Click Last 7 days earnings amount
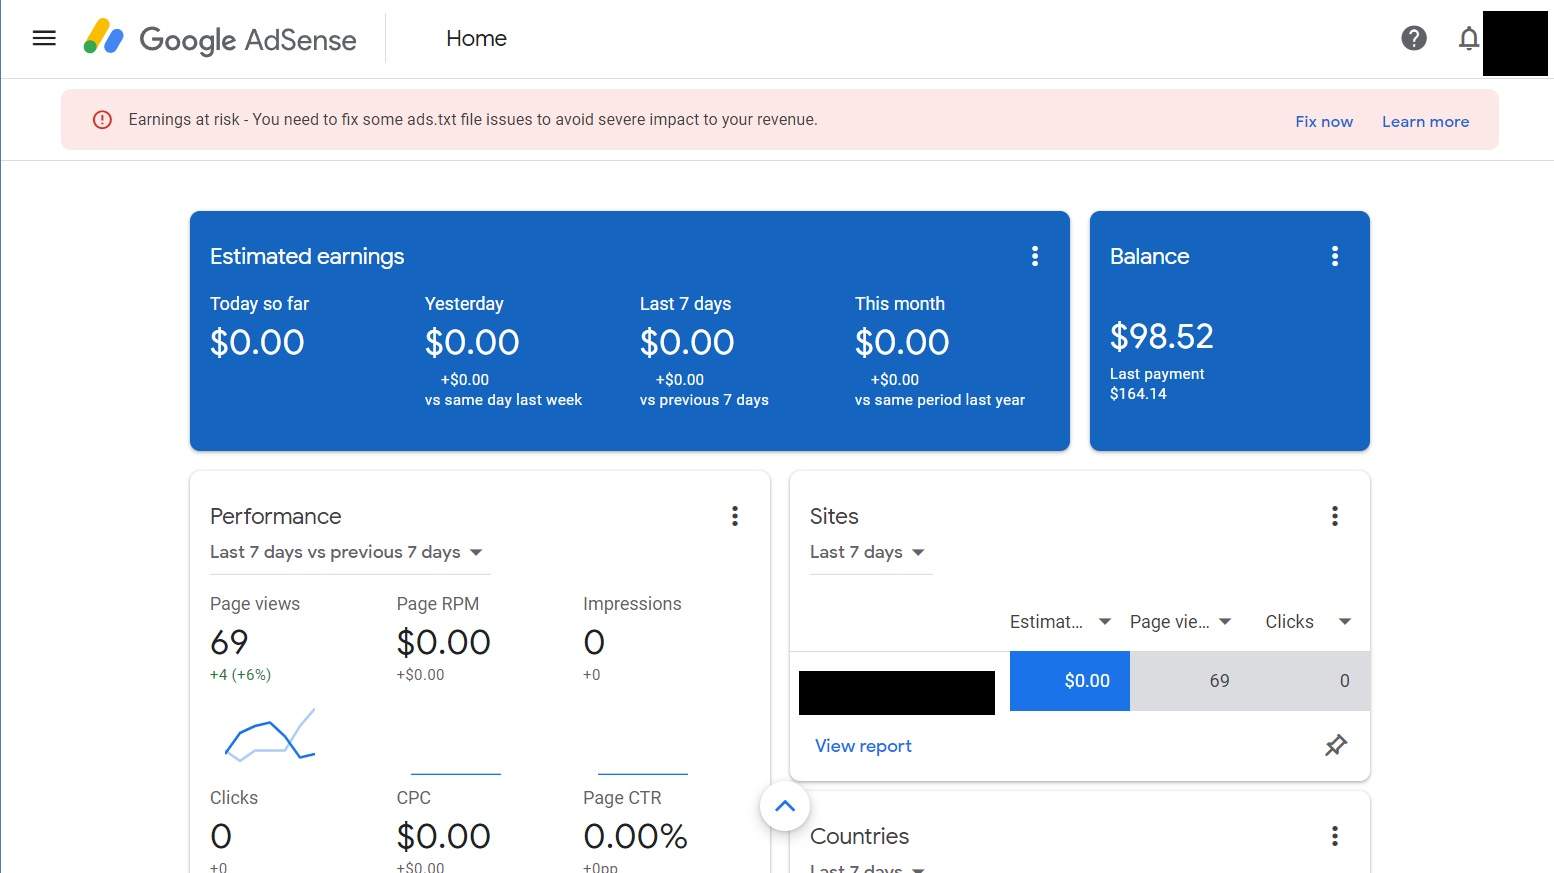Image resolution: width=1554 pixels, height=873 pixels. [687, 343]
